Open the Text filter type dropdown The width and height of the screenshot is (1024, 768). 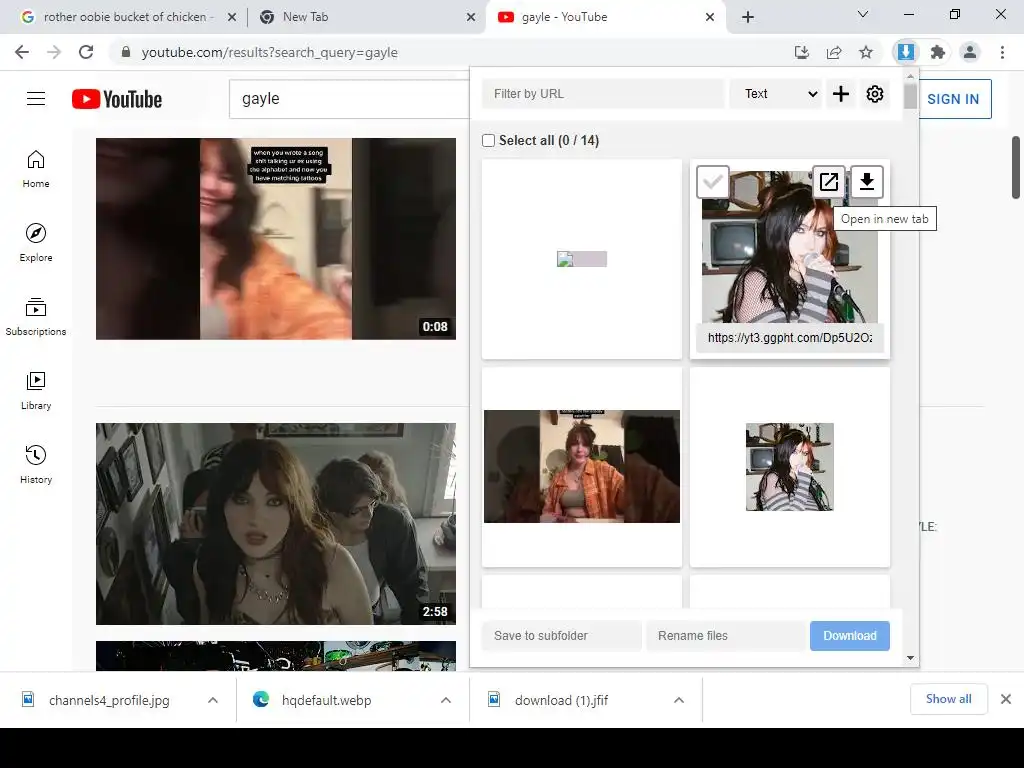776,94
